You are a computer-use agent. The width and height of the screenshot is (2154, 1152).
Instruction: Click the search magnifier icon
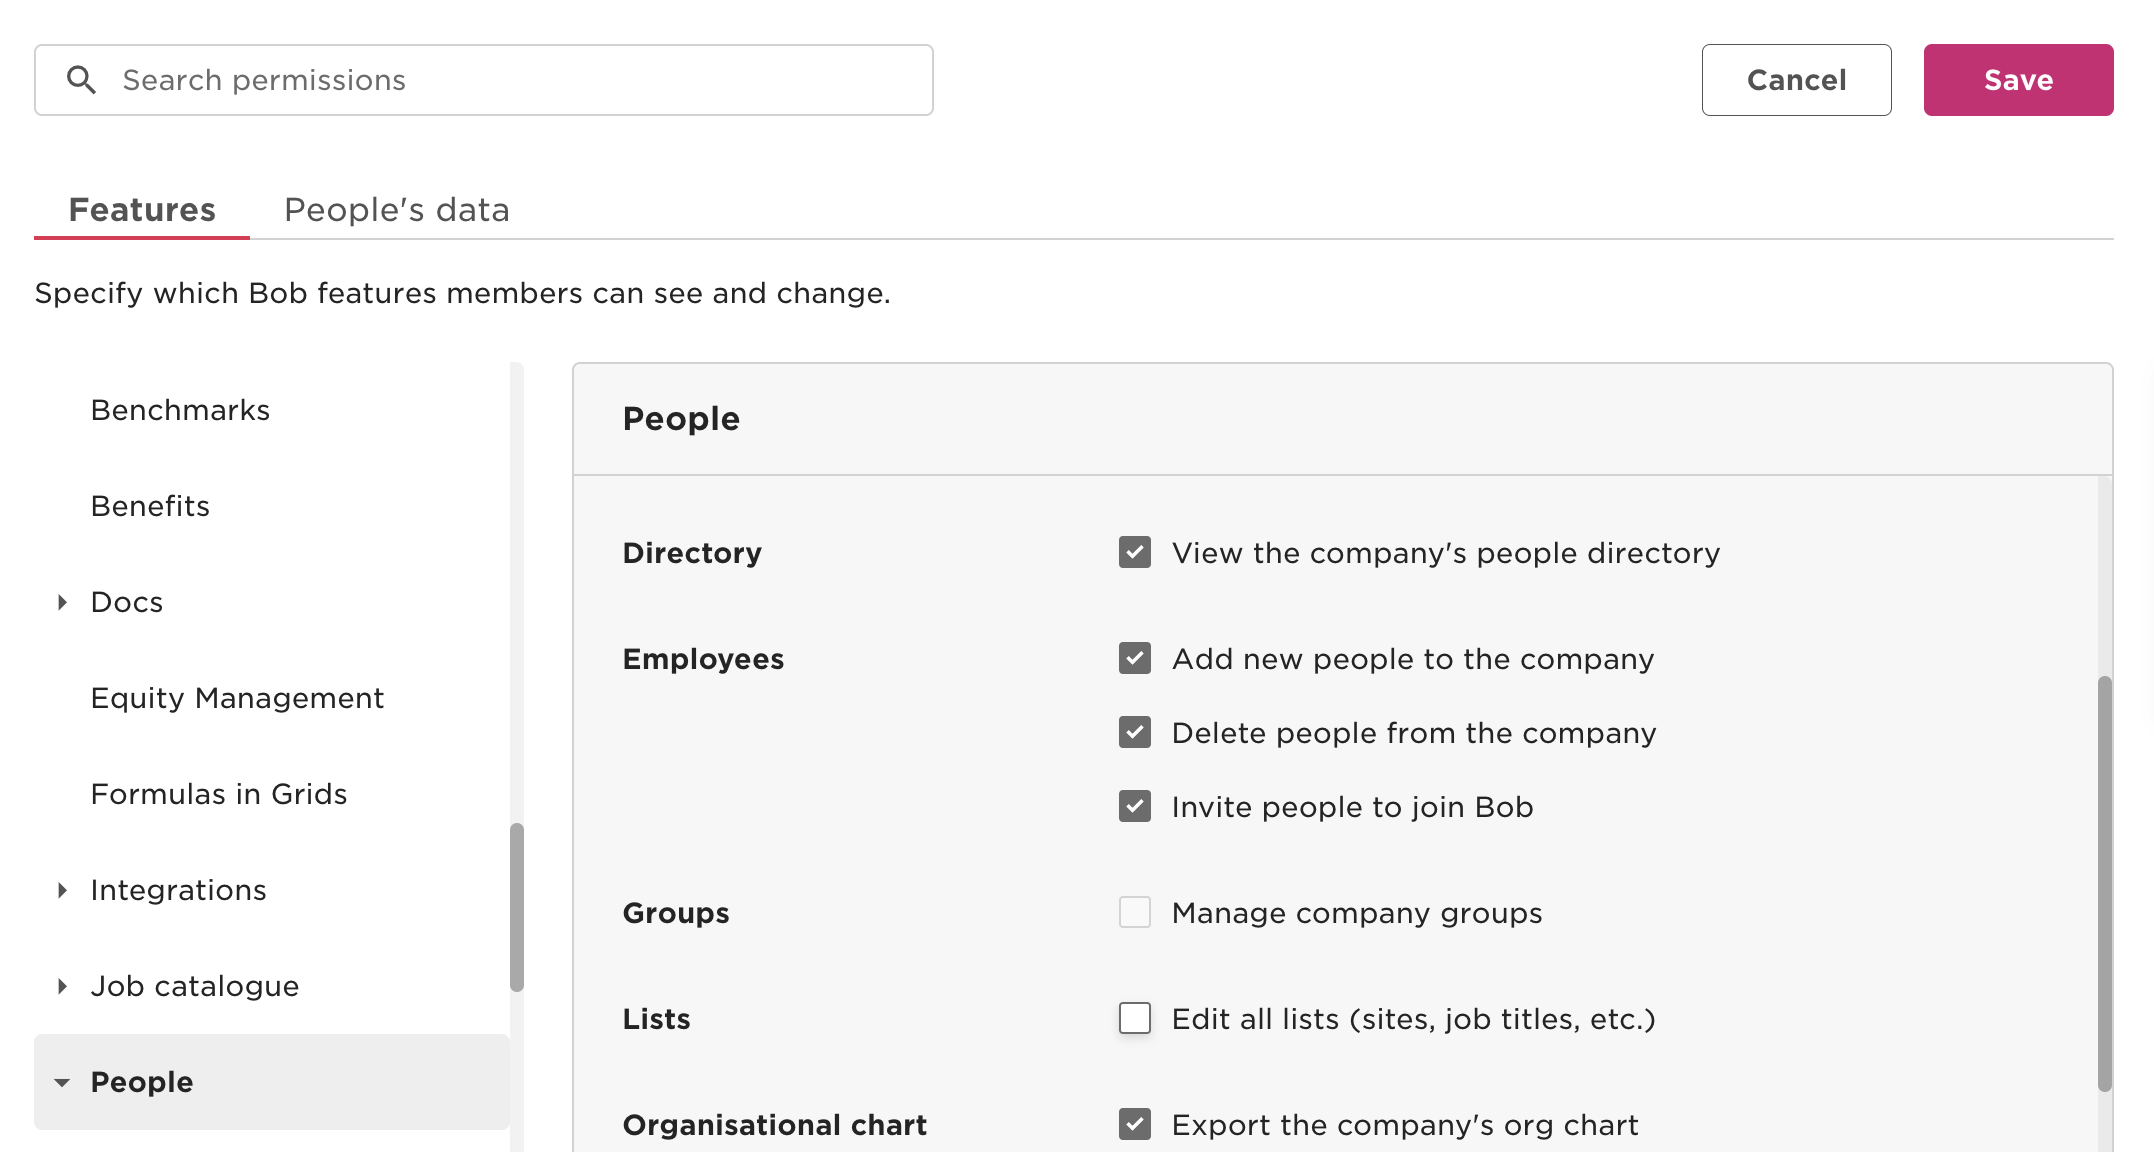pos(82,79)
